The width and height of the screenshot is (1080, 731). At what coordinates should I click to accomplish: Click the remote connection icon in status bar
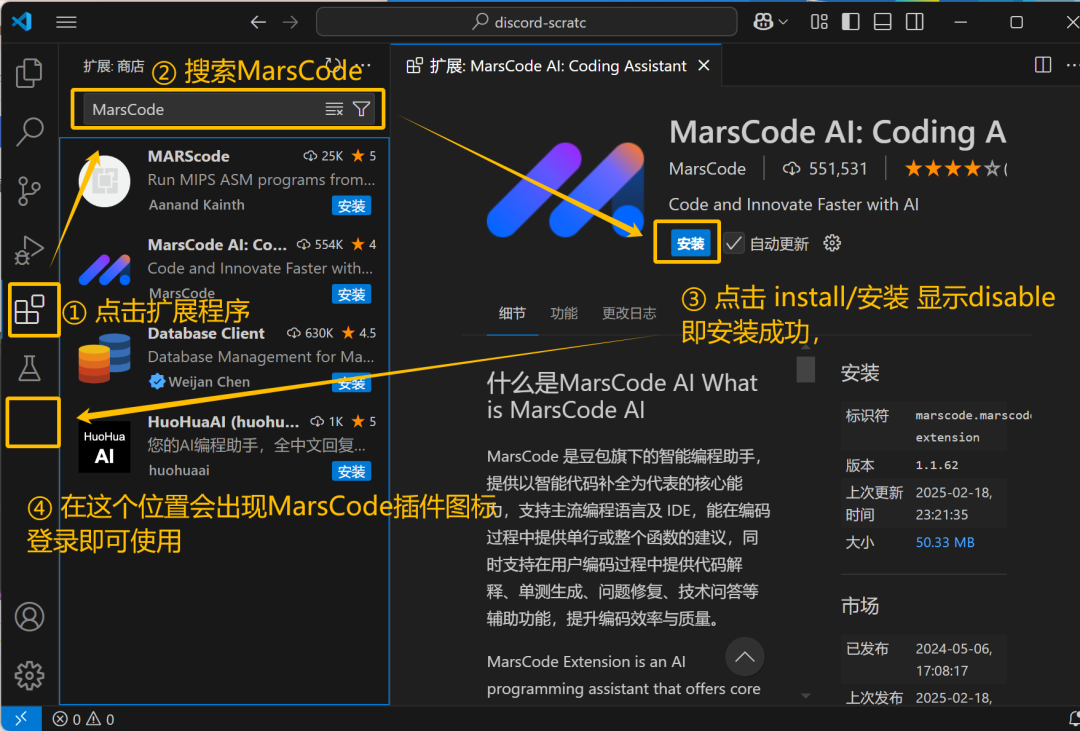[x=21, y=718]
